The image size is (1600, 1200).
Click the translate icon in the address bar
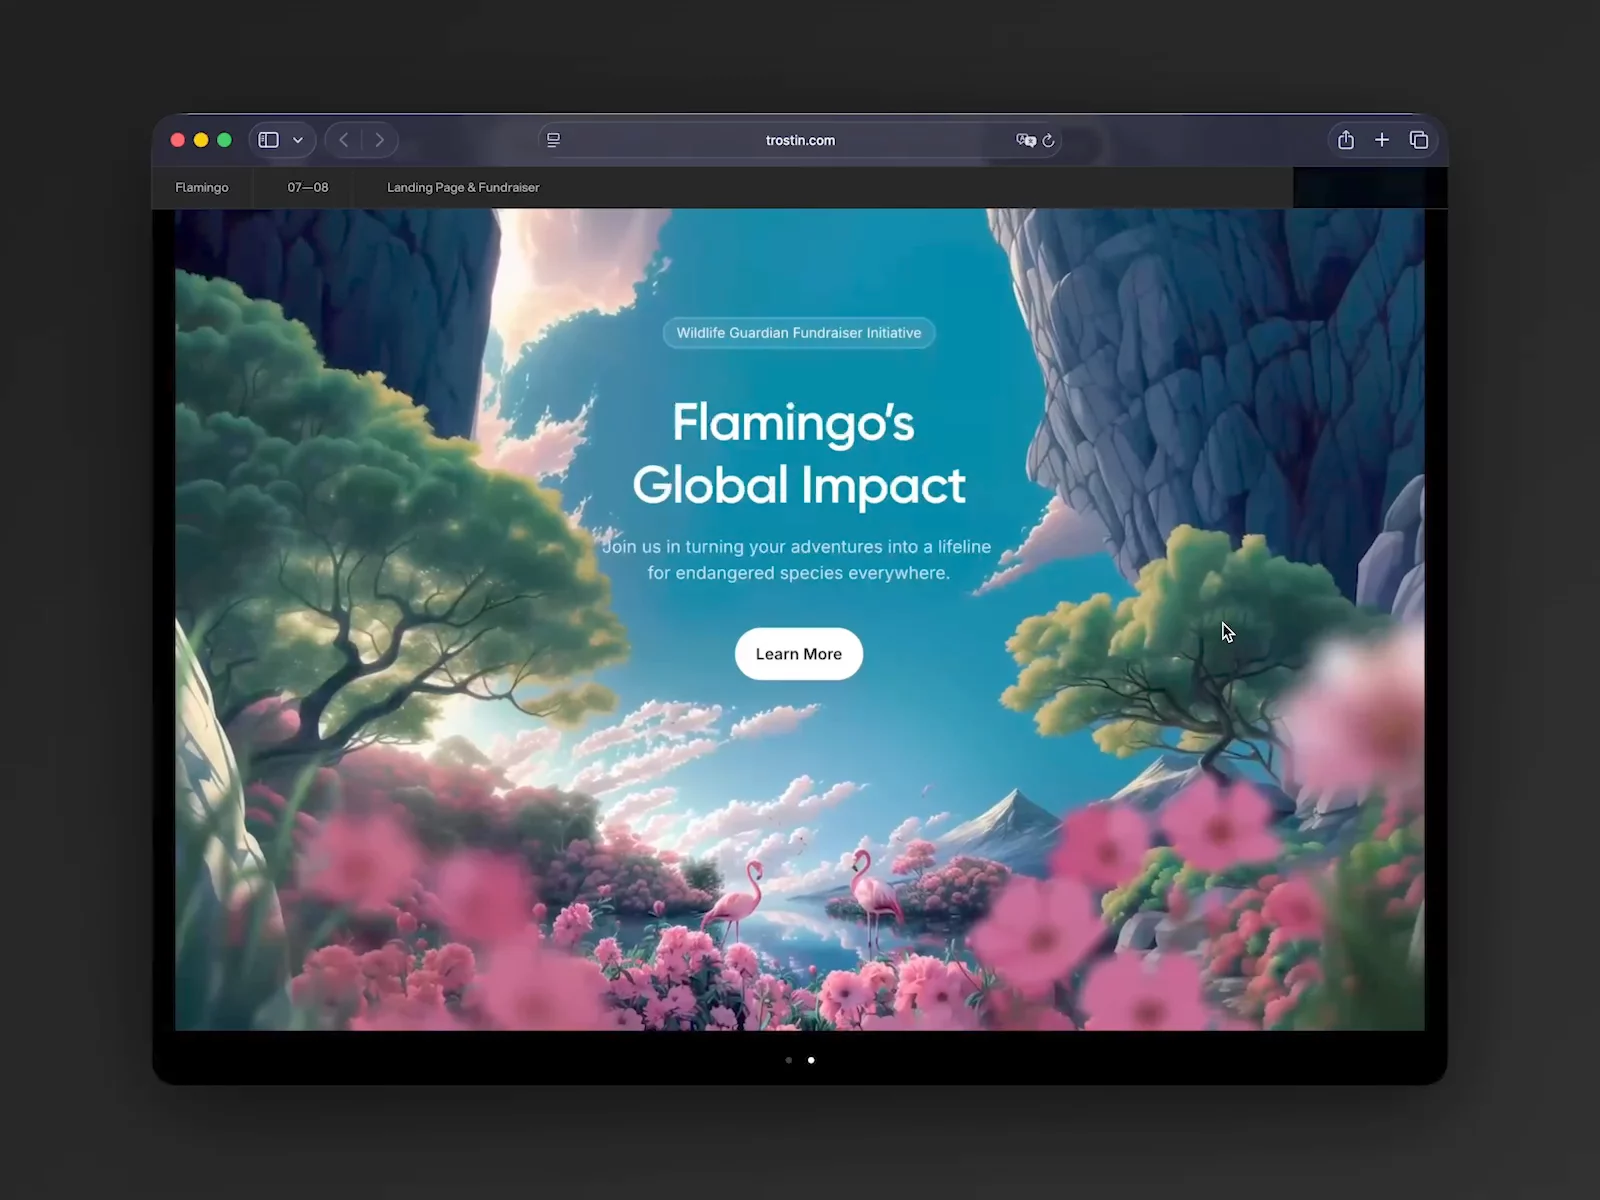(x=1025, y=140)
